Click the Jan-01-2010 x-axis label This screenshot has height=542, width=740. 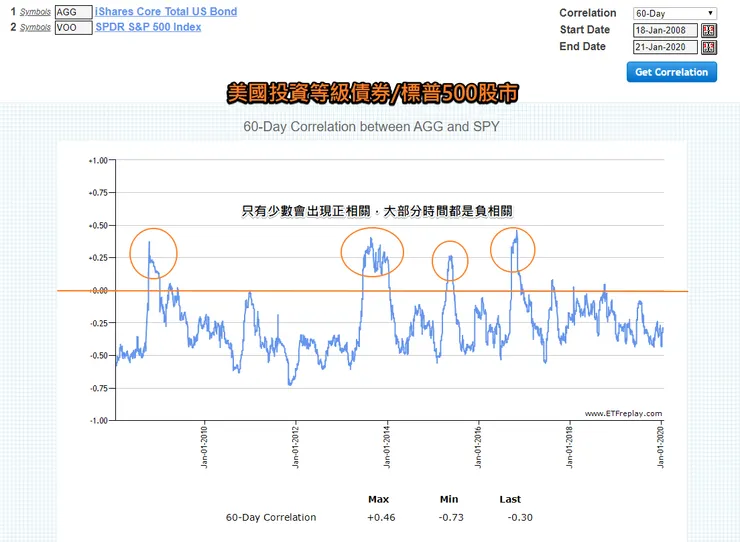point(204,446)
